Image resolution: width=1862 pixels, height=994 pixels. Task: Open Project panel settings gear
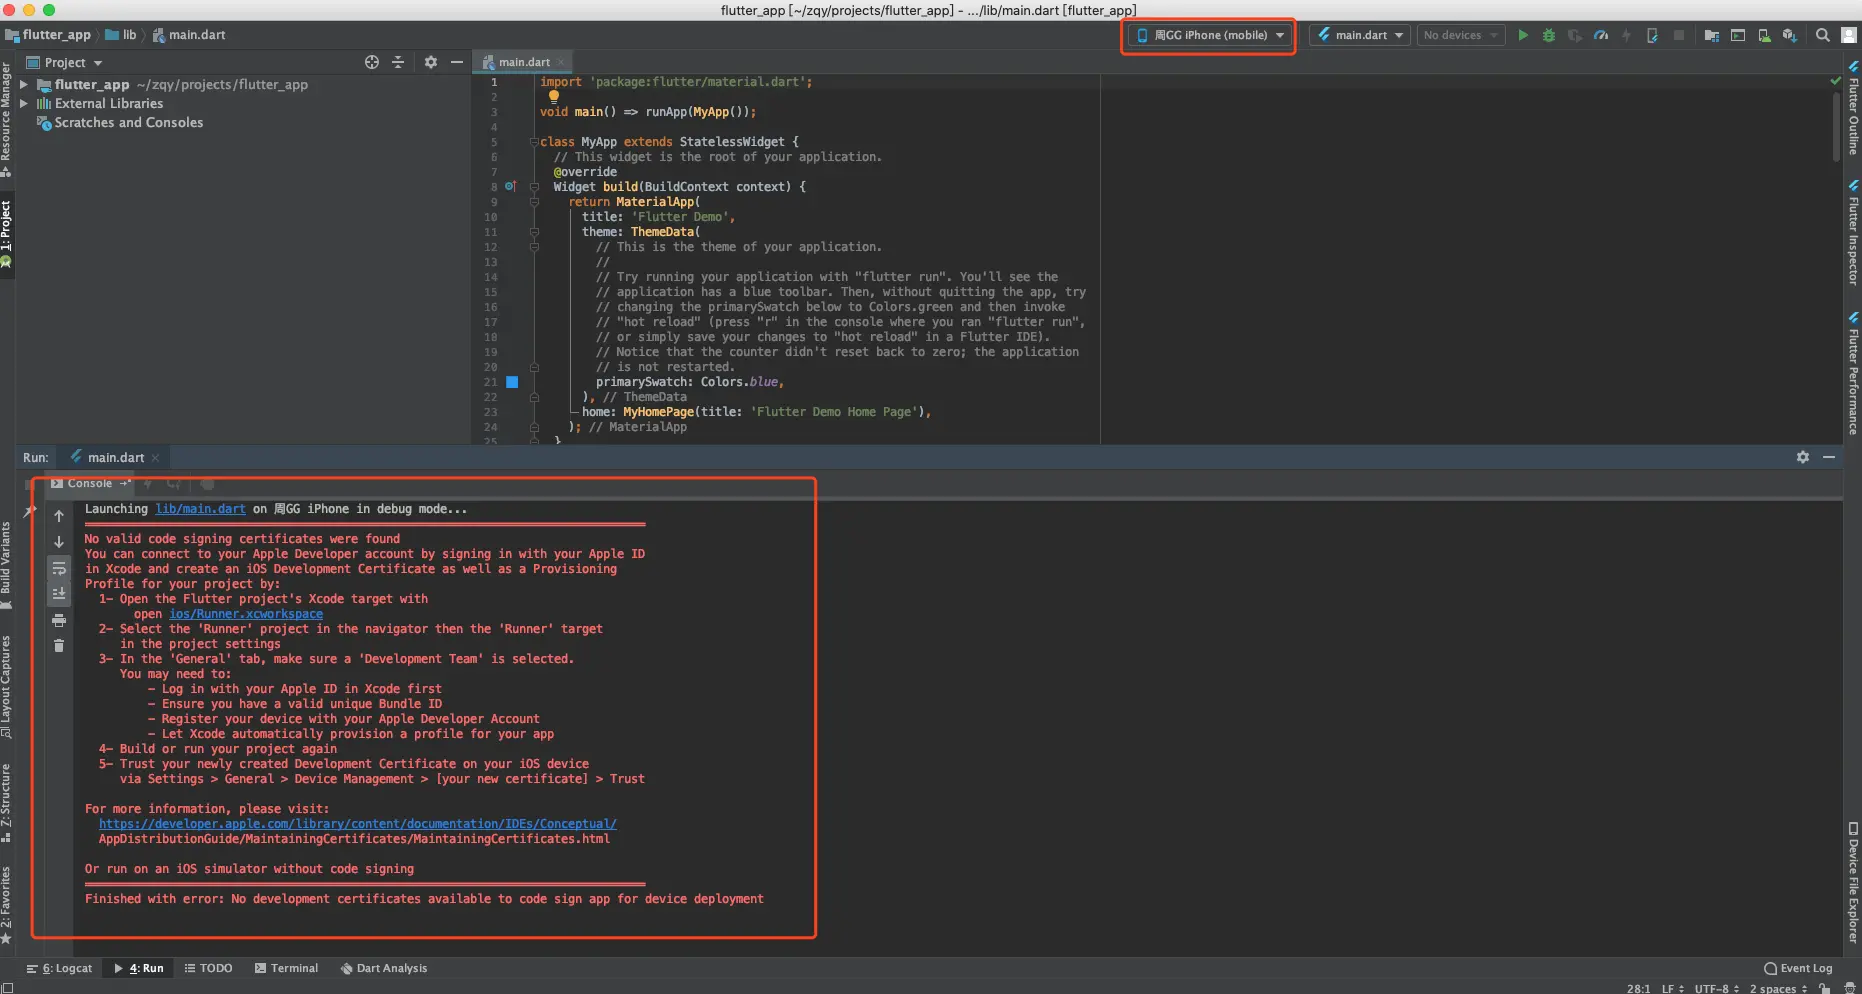[431, 62]
